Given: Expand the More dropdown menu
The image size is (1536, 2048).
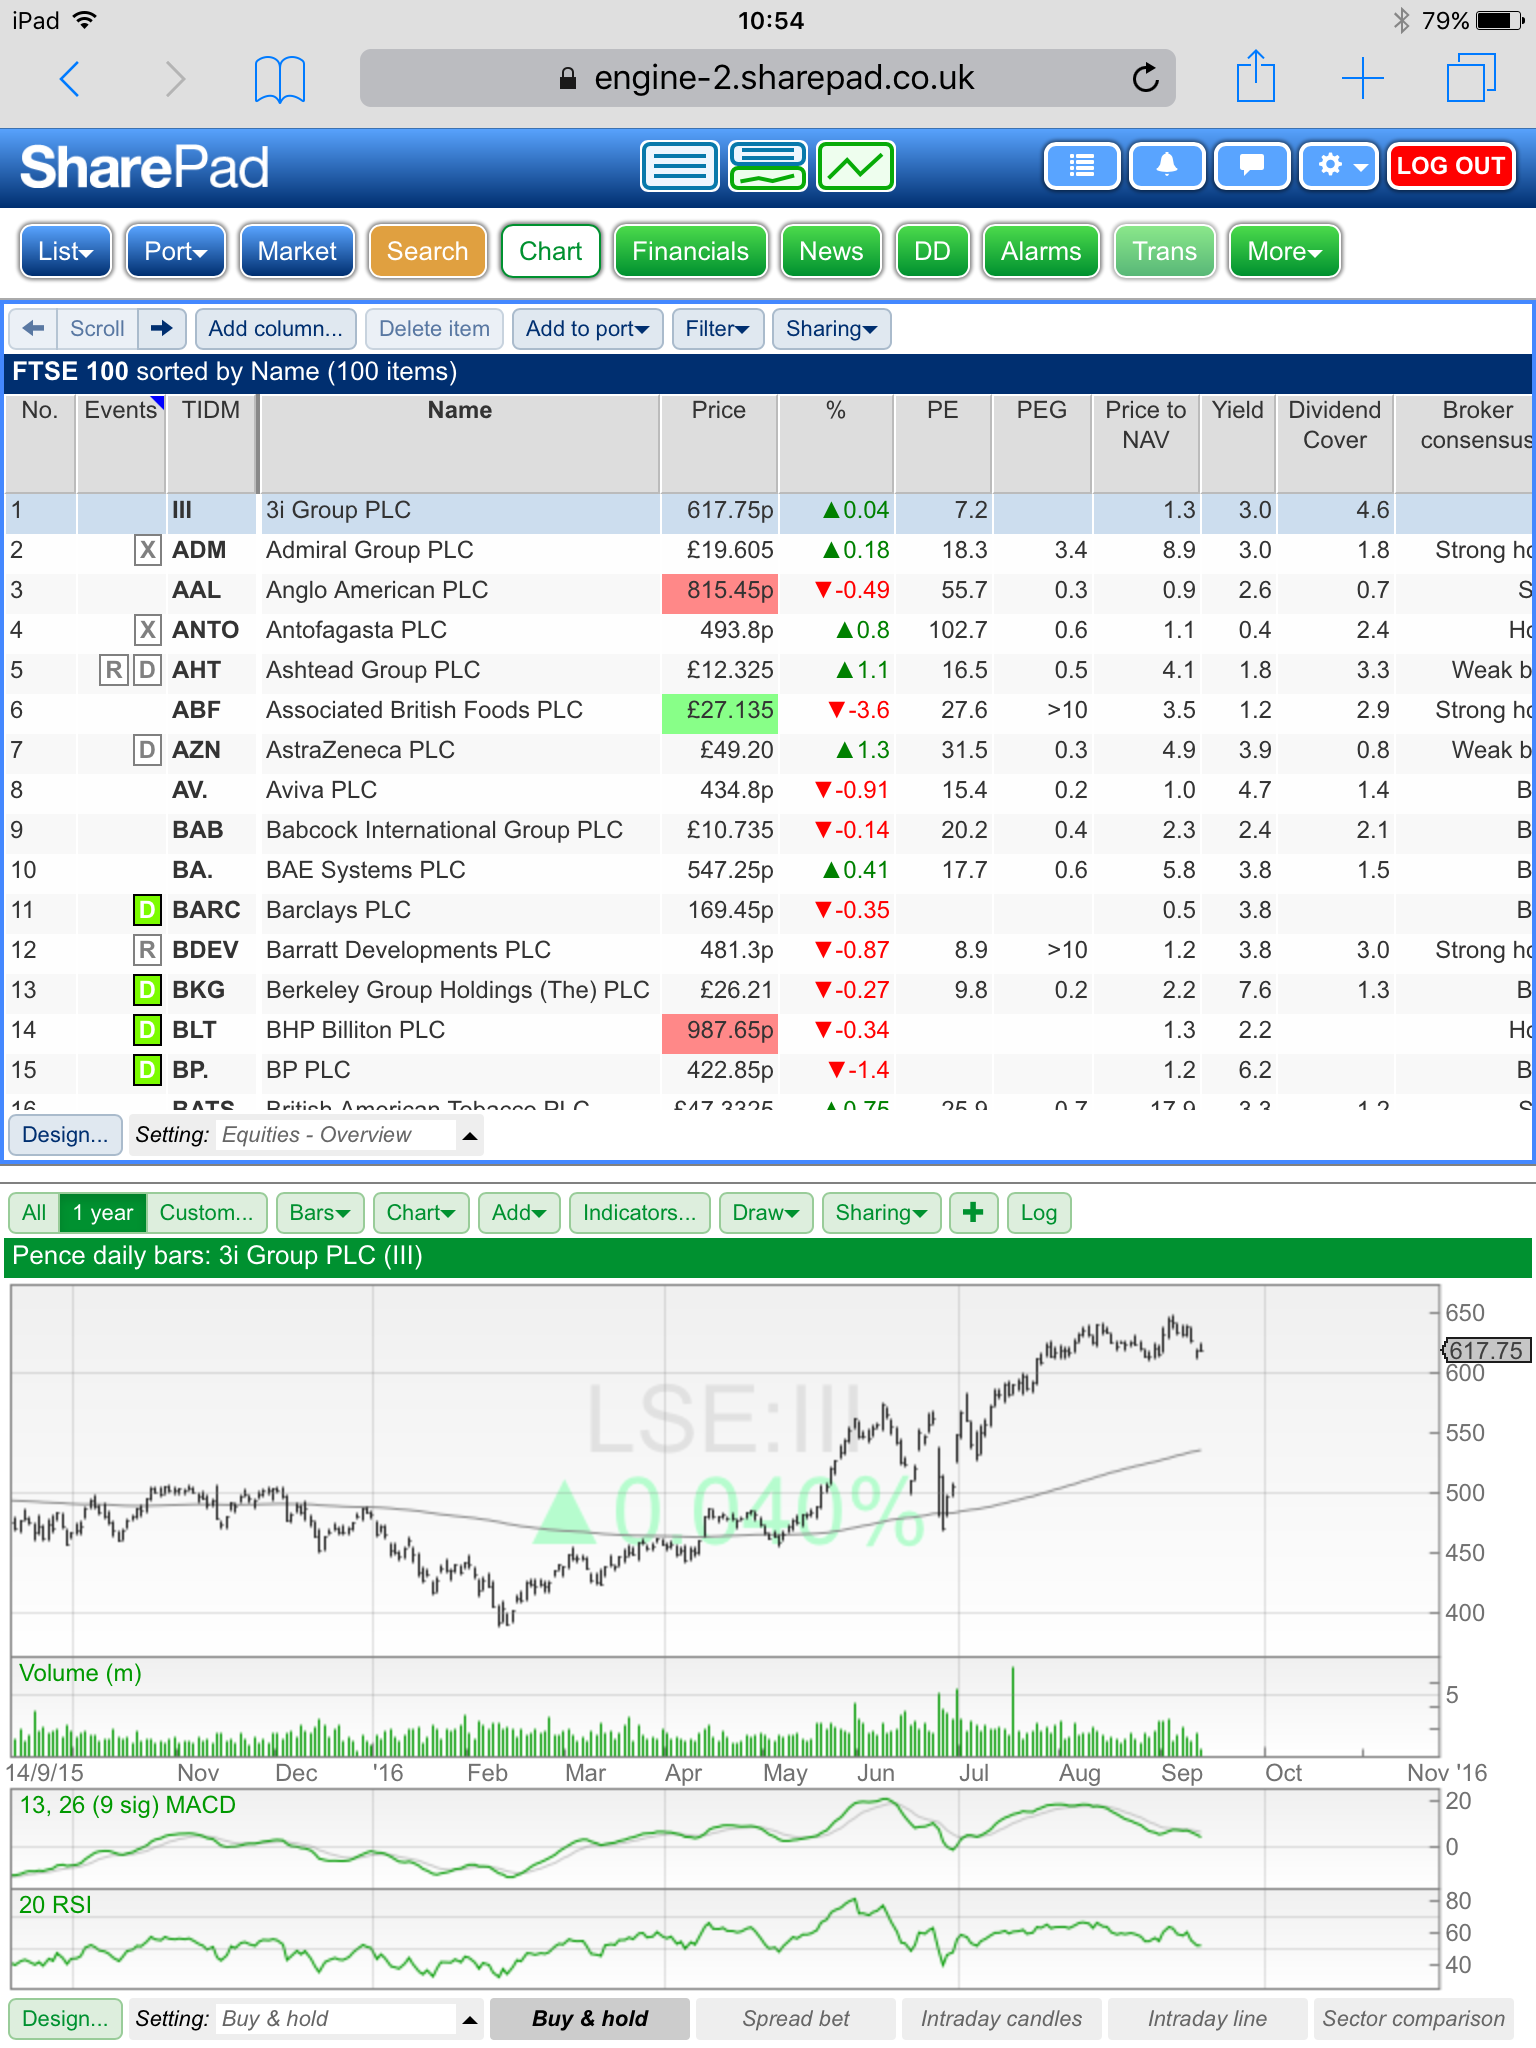Looking at the screenshot, I should point(1284,251).
